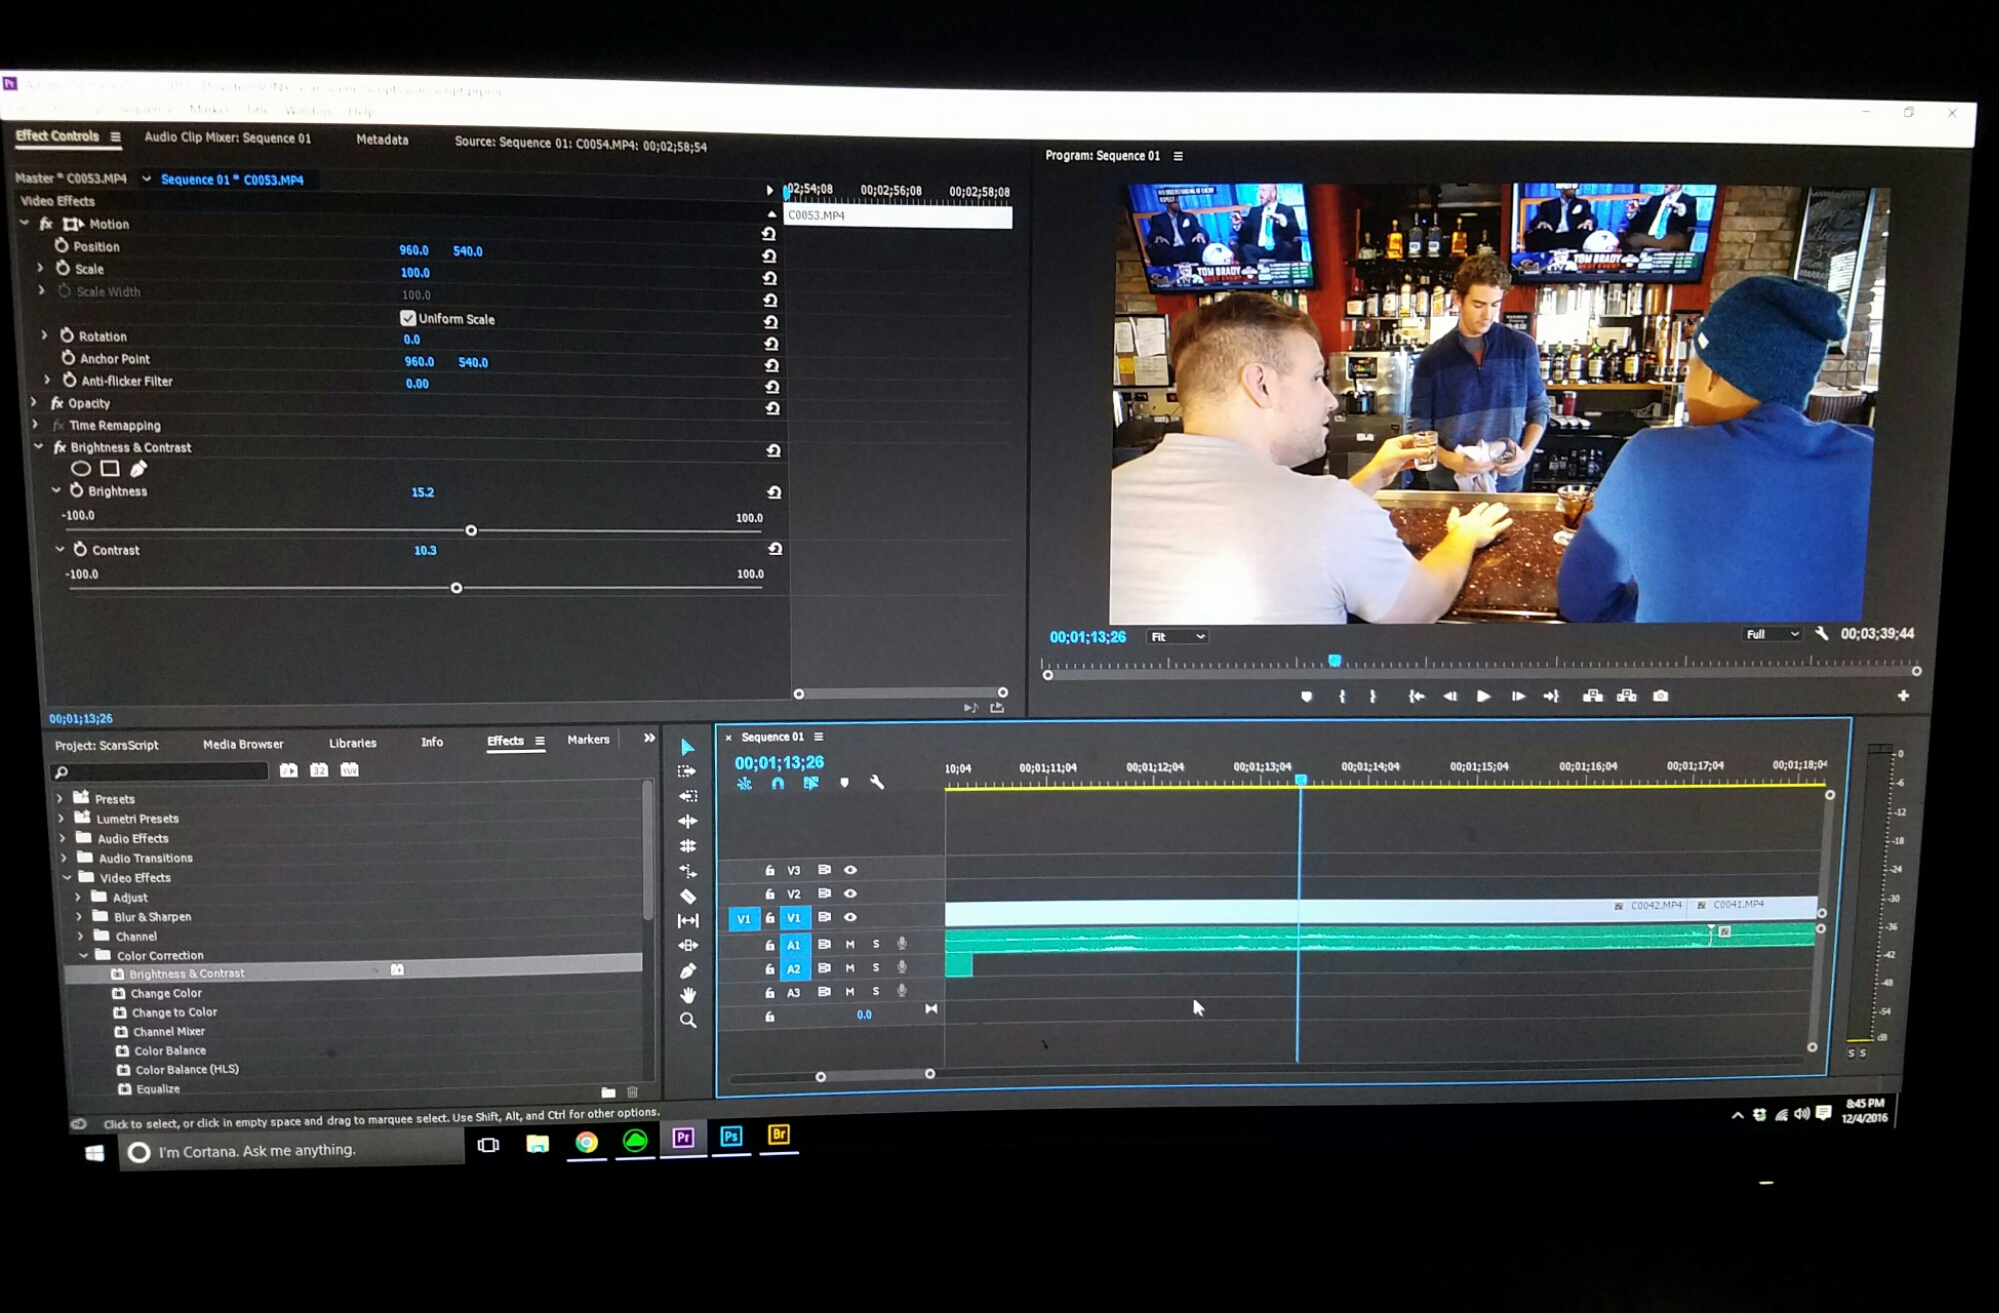The height and width of the screenshot is (1313, 1999).
Task: Click the Export Frame camera icon
Action: click(1660, 696)
